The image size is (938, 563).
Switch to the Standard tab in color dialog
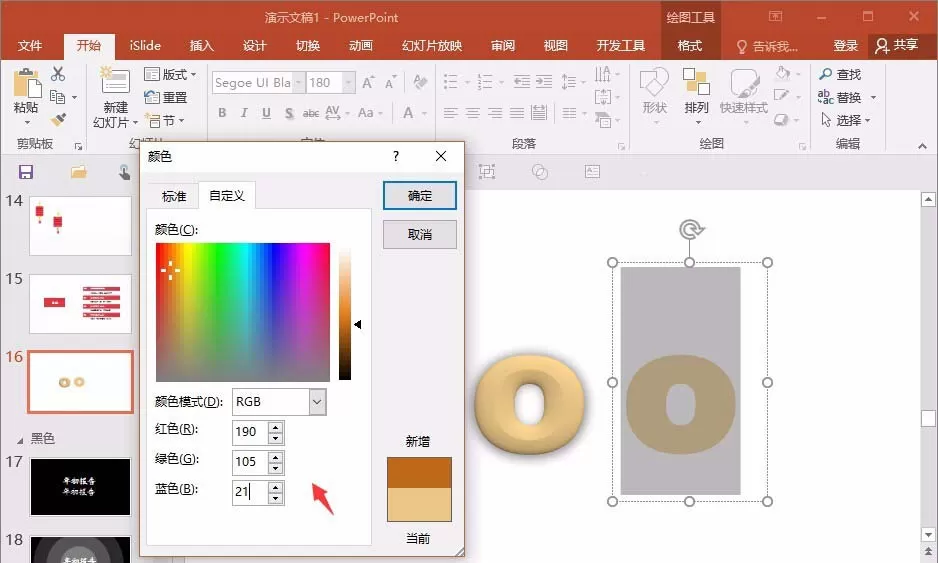173,196
